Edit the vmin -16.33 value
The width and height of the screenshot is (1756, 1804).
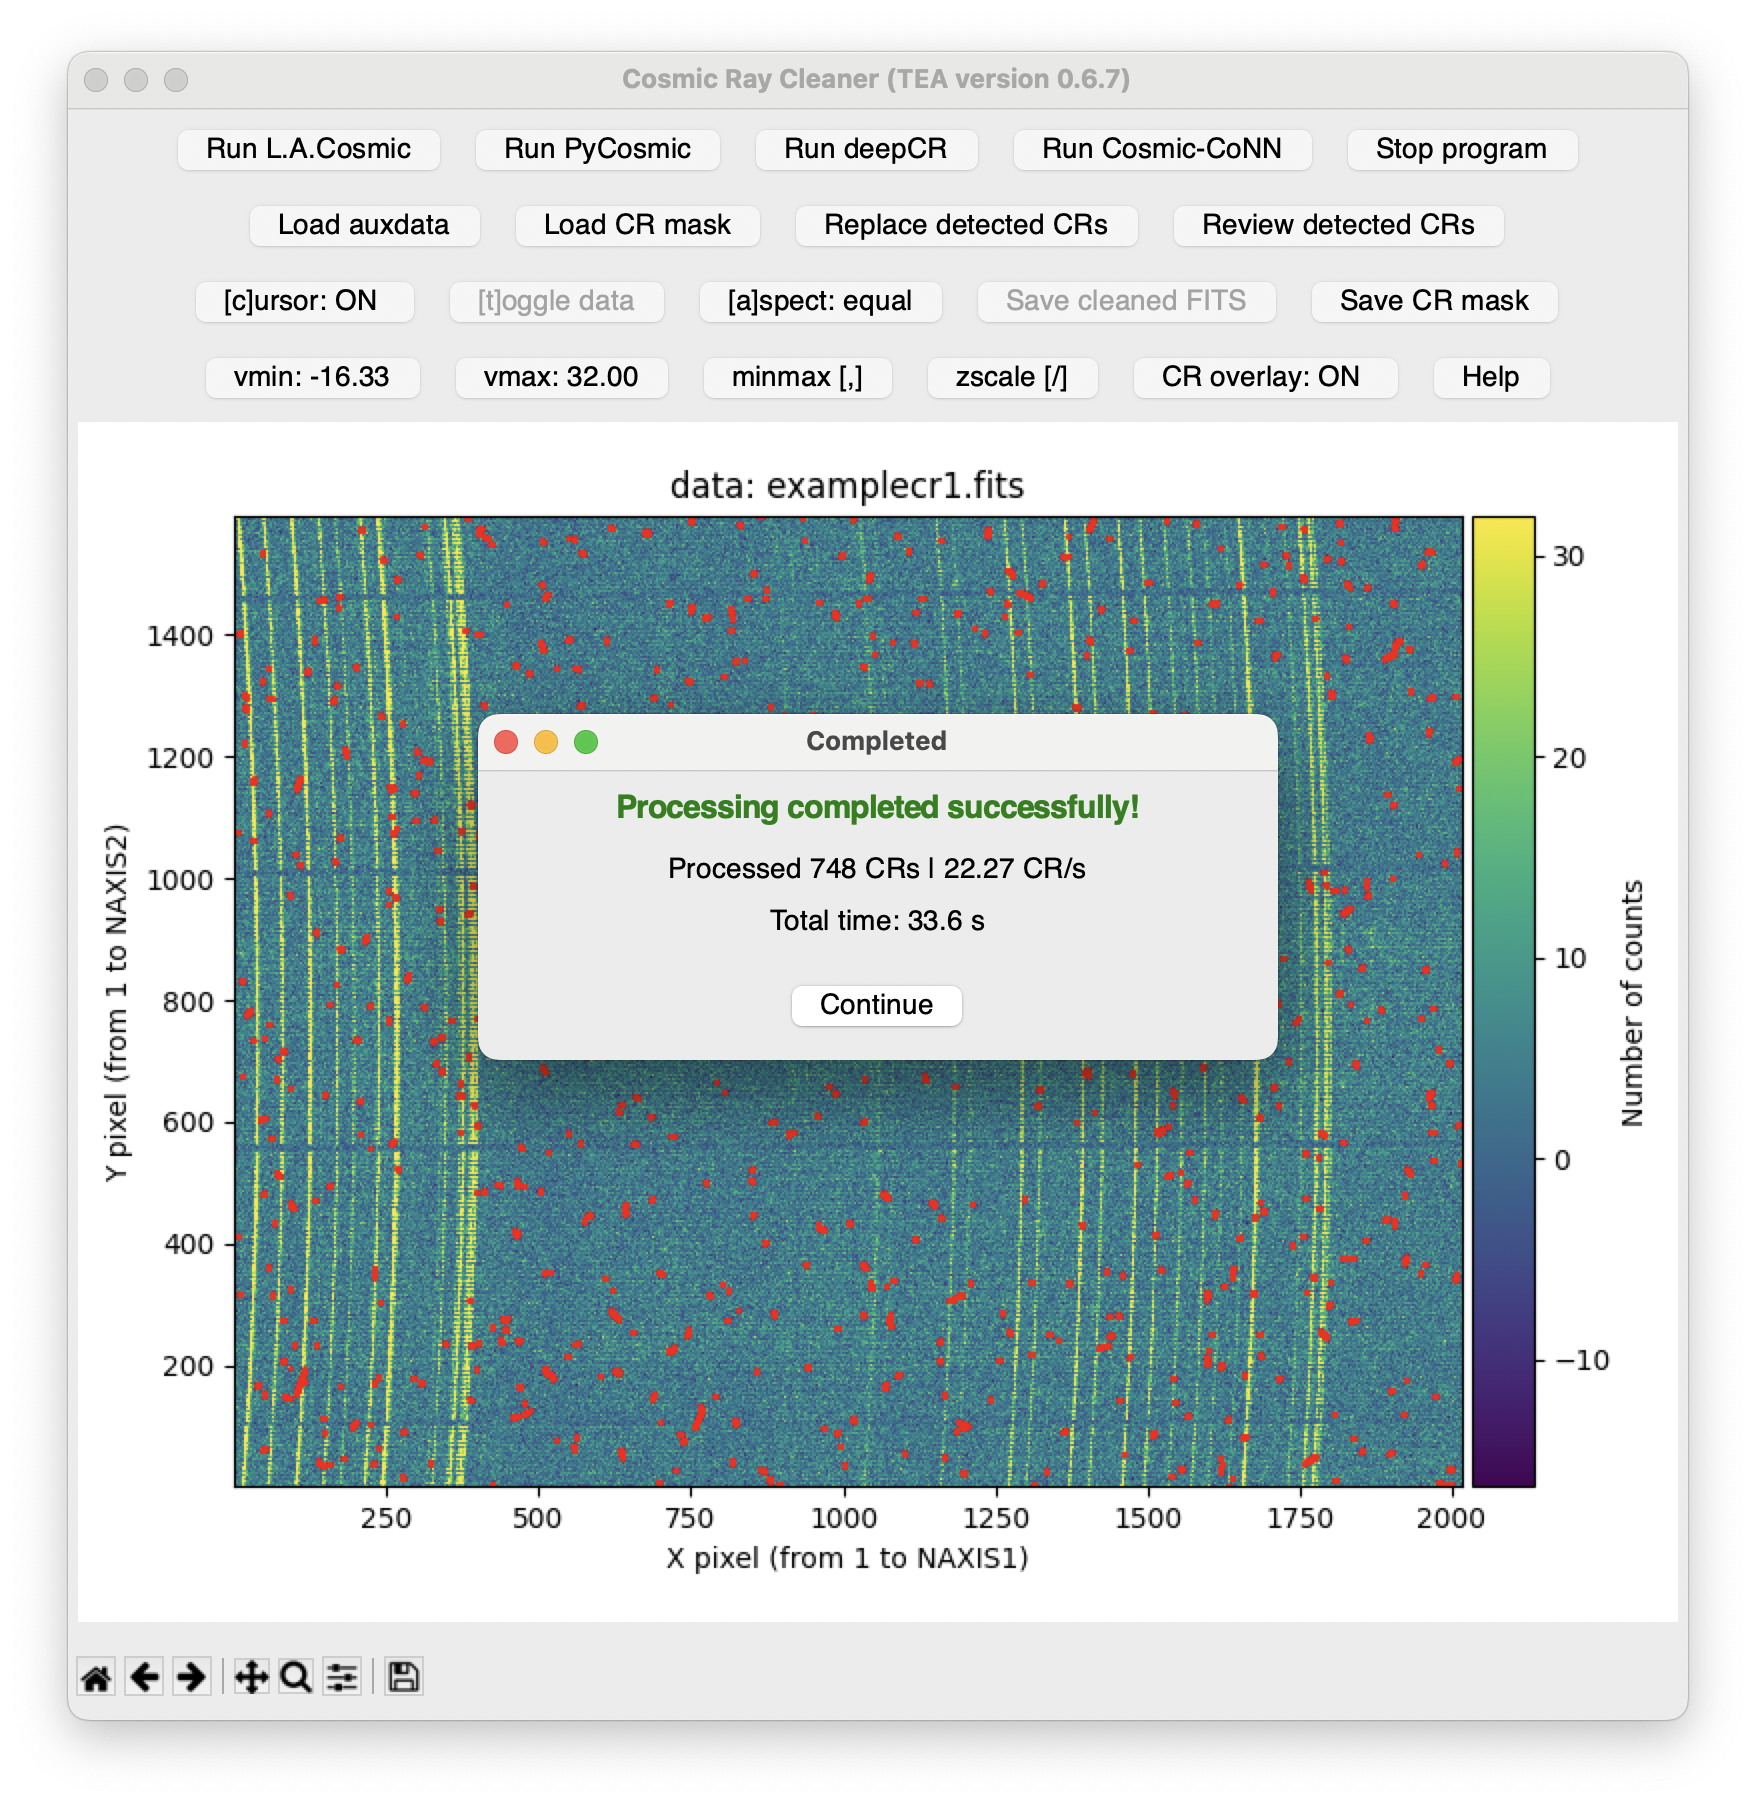(x=312, y=377)
